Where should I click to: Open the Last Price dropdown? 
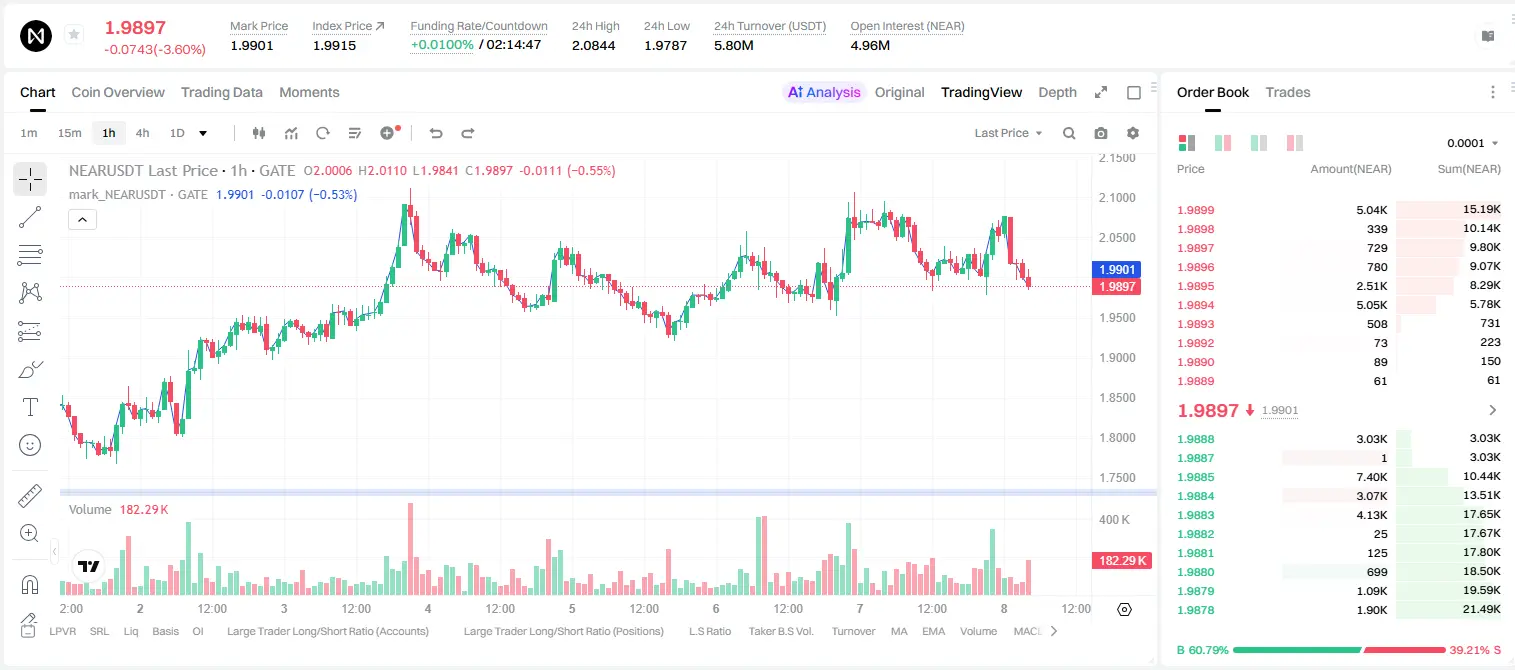[x=1008, y=133]
